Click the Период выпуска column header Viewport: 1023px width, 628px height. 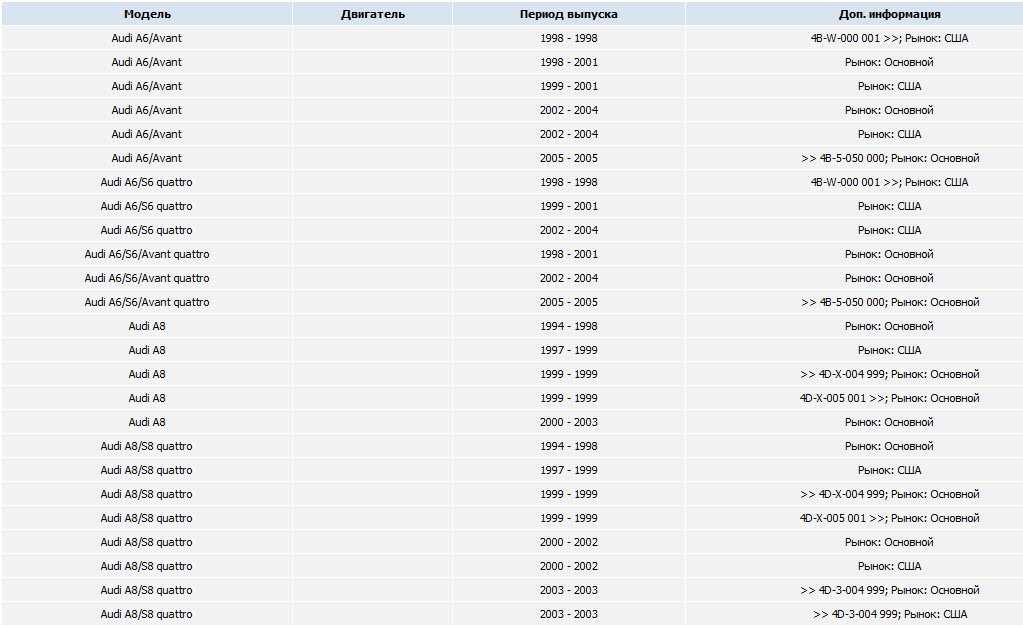coord(568,14)
